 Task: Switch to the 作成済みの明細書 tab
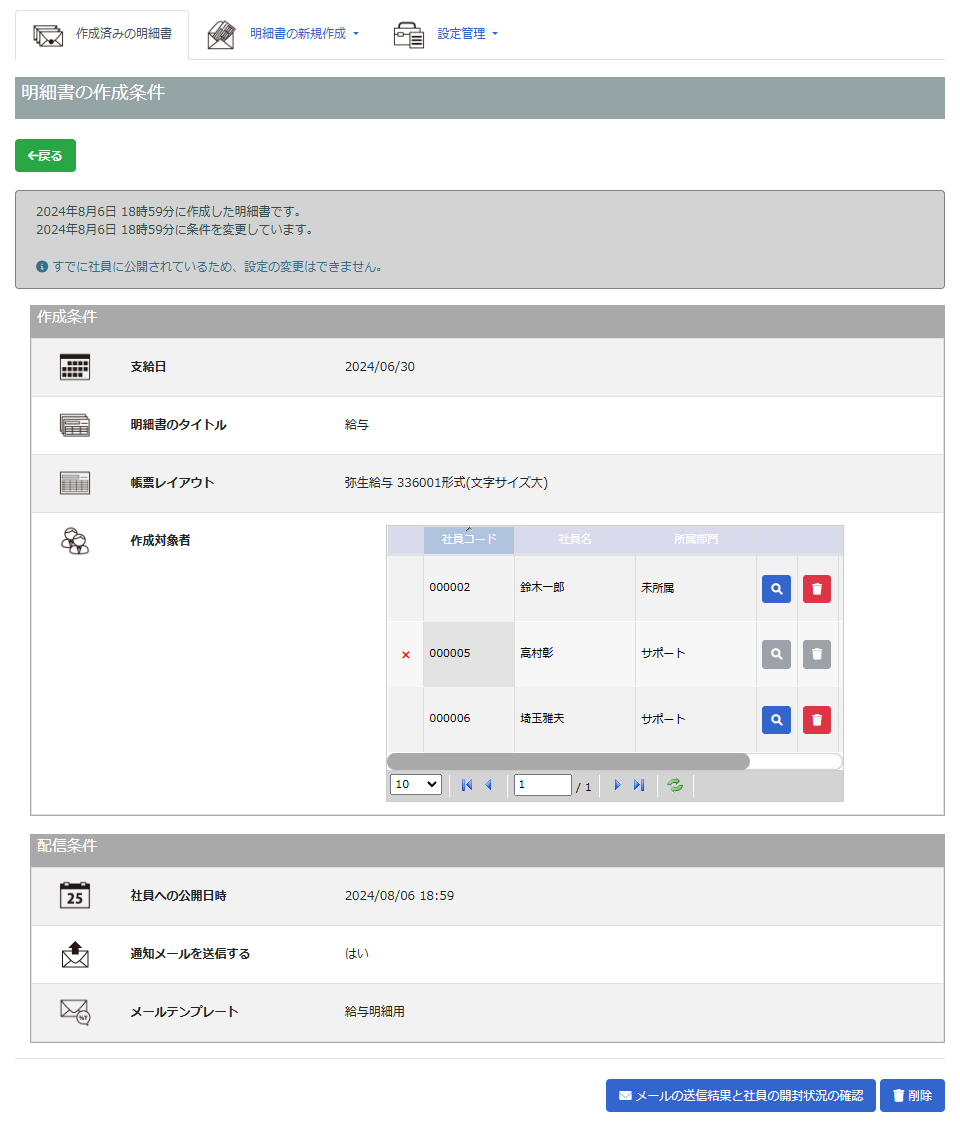[x=102, y=34]
